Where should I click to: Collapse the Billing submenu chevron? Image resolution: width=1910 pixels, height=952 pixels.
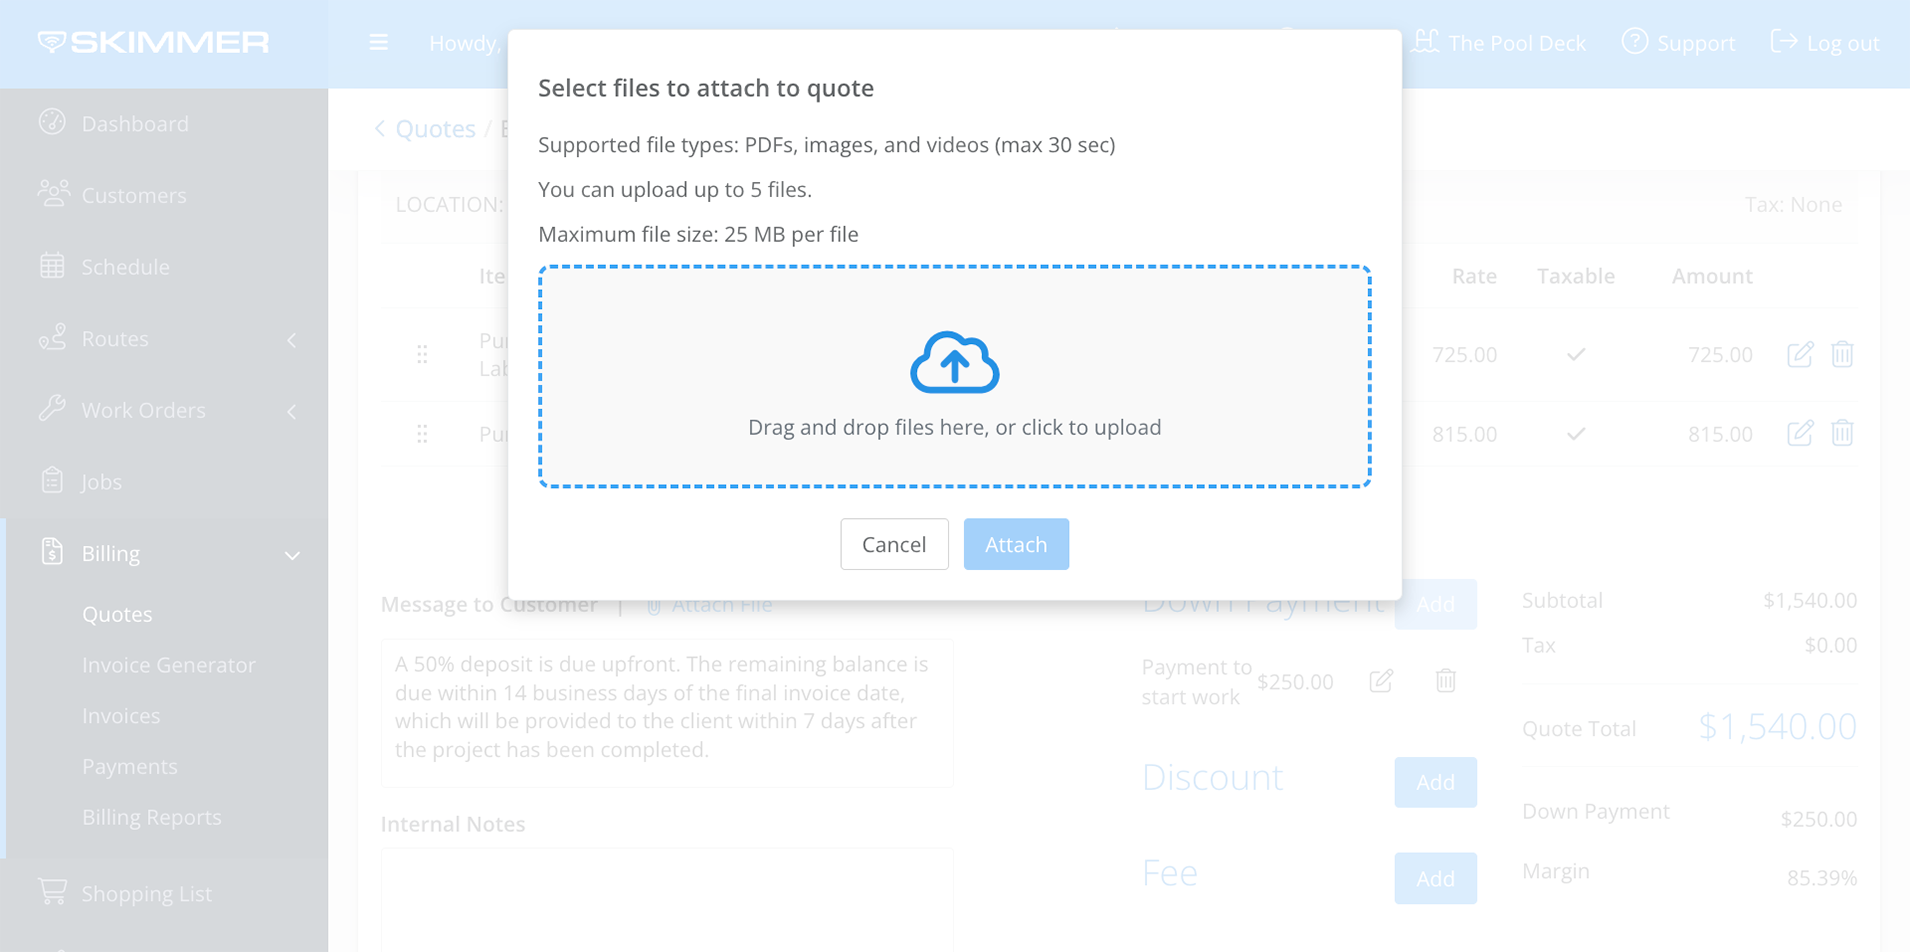pos(292,556)
